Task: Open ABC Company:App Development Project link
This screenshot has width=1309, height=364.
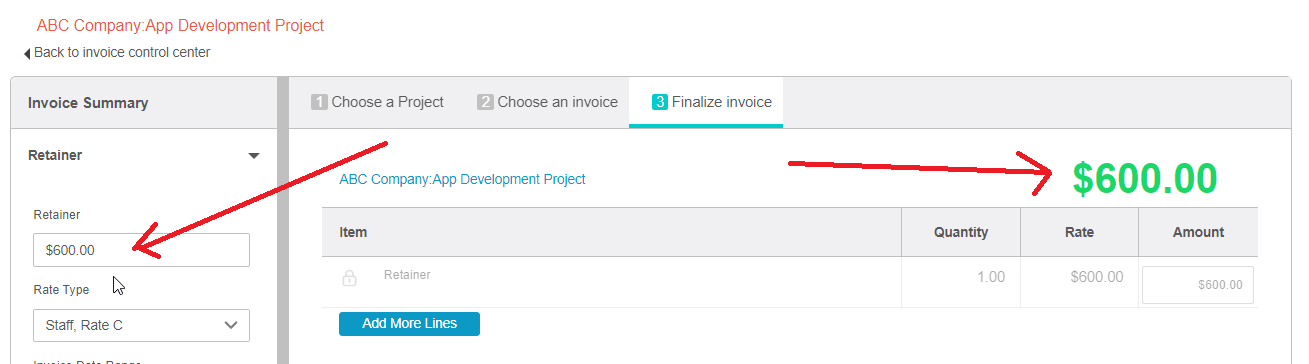Action: [x=462, y=180]
